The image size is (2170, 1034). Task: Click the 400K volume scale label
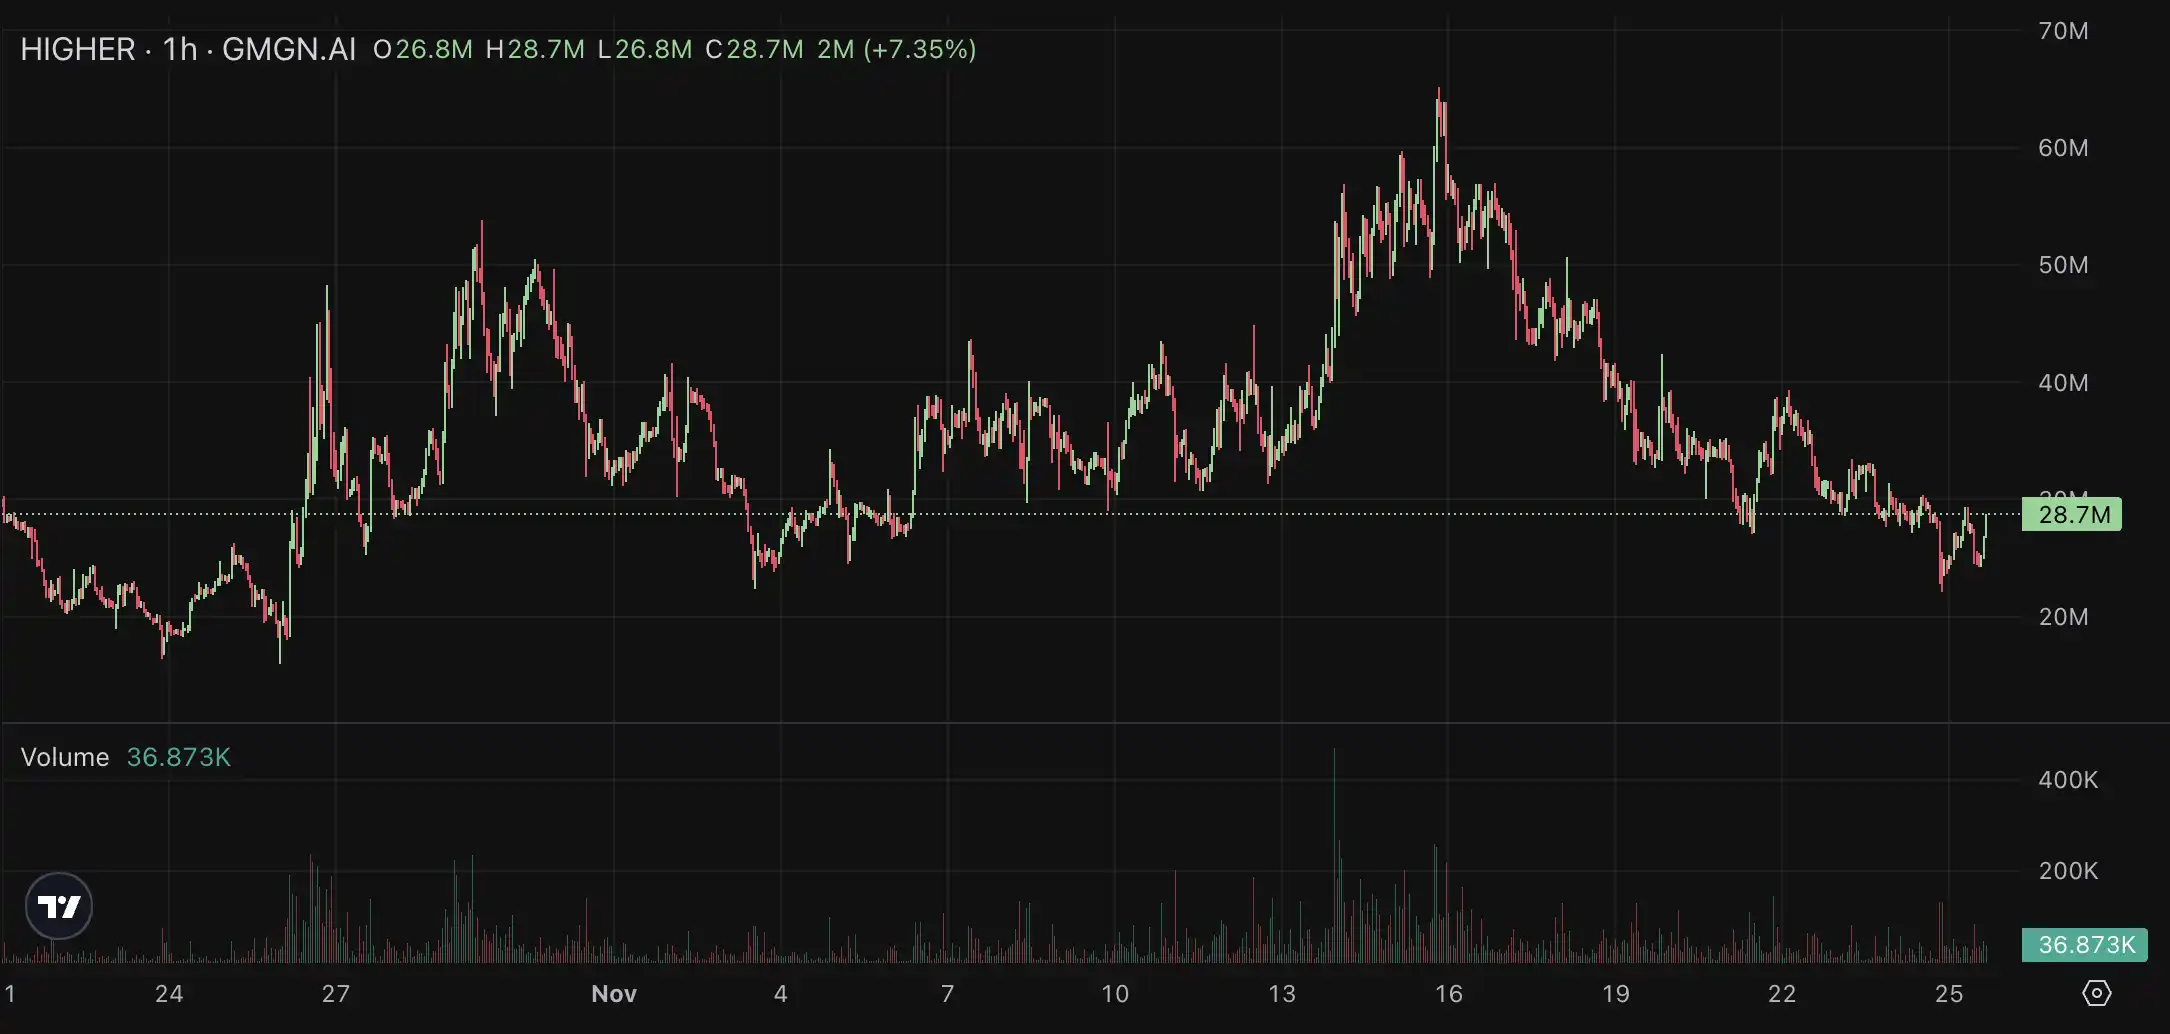[2067, 780]
